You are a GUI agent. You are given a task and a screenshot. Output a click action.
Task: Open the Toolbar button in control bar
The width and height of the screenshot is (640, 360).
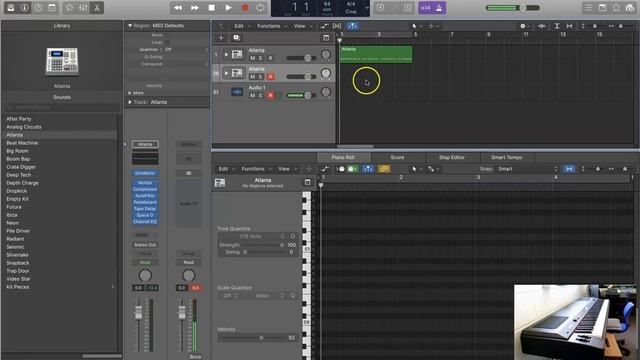point(52,8)
